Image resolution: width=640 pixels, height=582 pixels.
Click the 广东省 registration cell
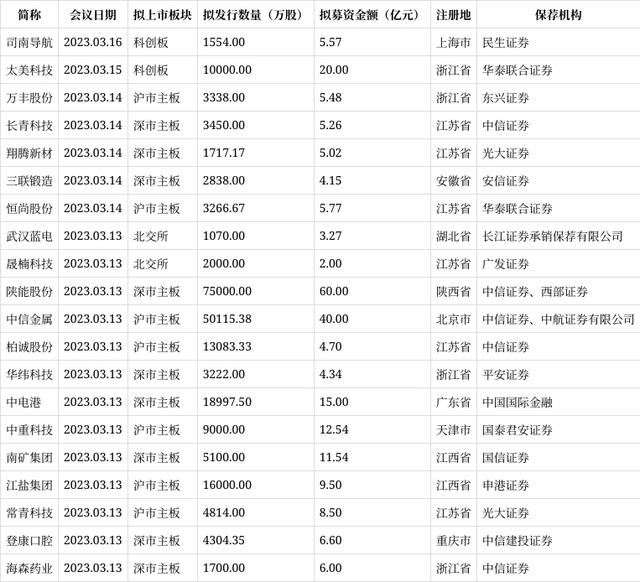(453, 402)
